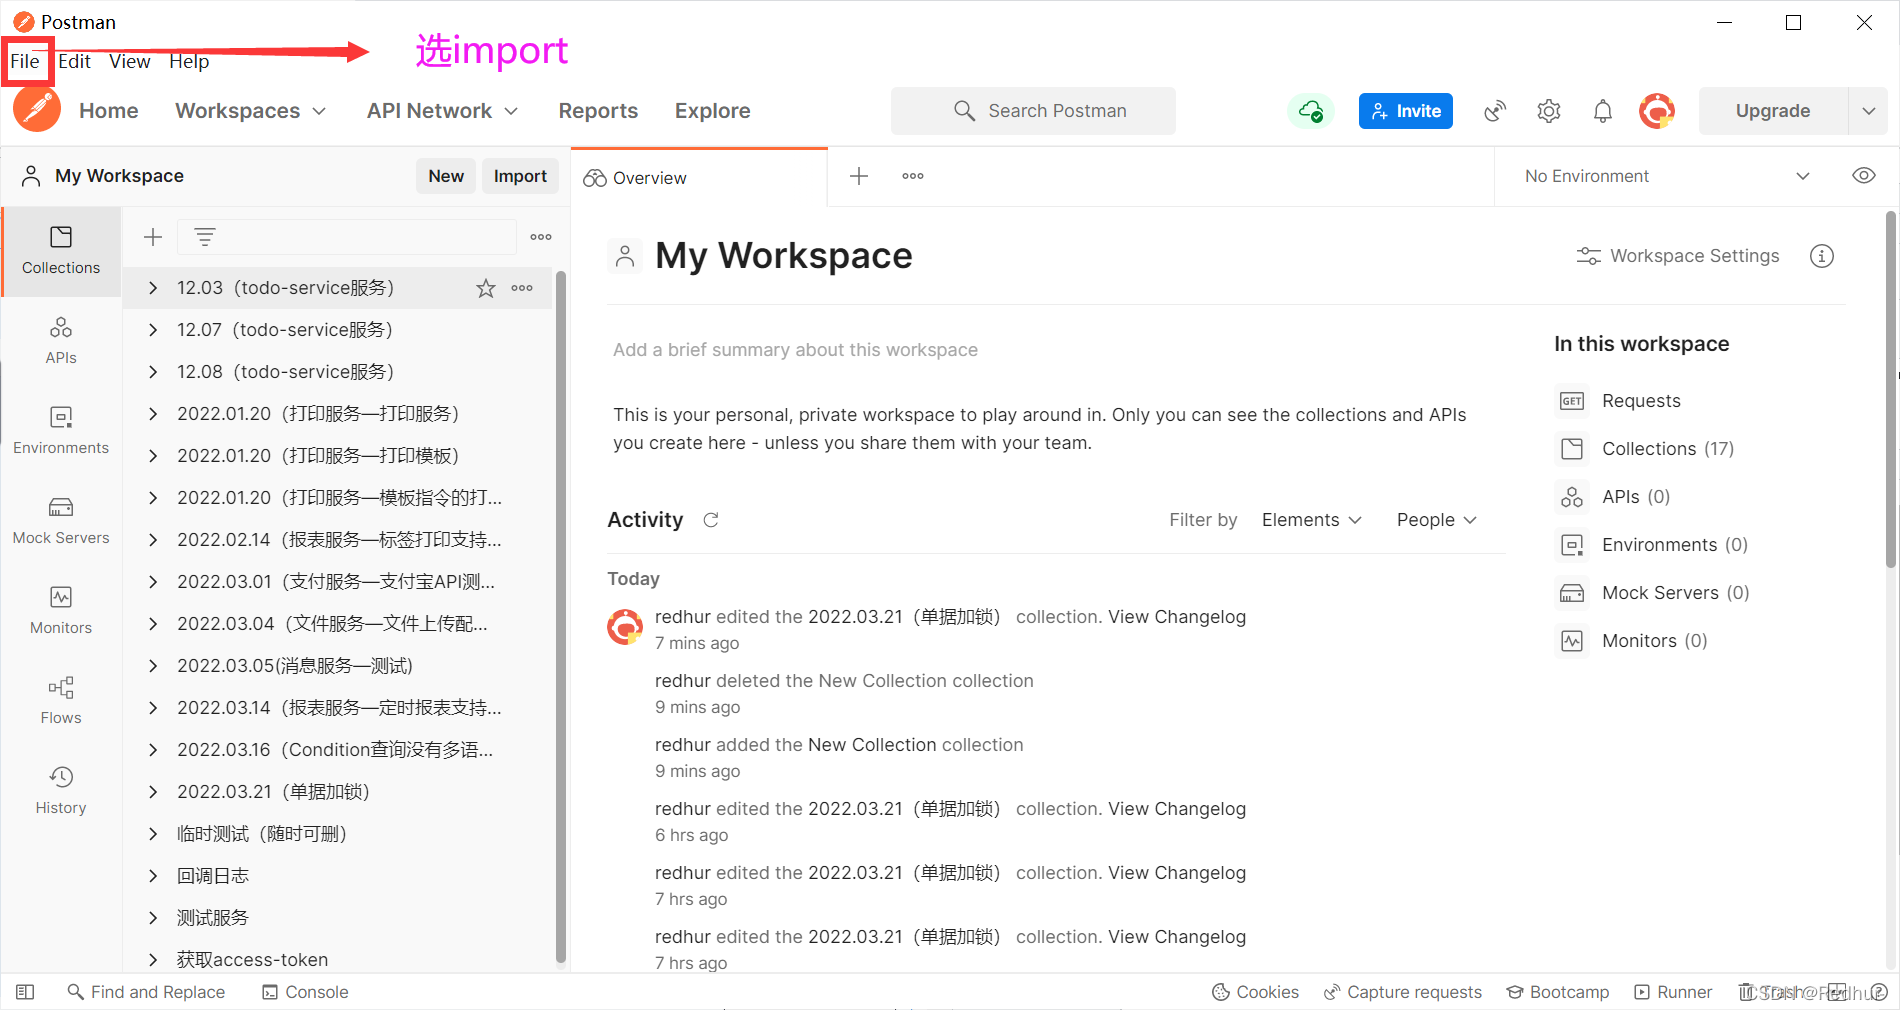Click the environment quick look eye icon
Viewport: 1900px width, 1010px height.
1864,176
